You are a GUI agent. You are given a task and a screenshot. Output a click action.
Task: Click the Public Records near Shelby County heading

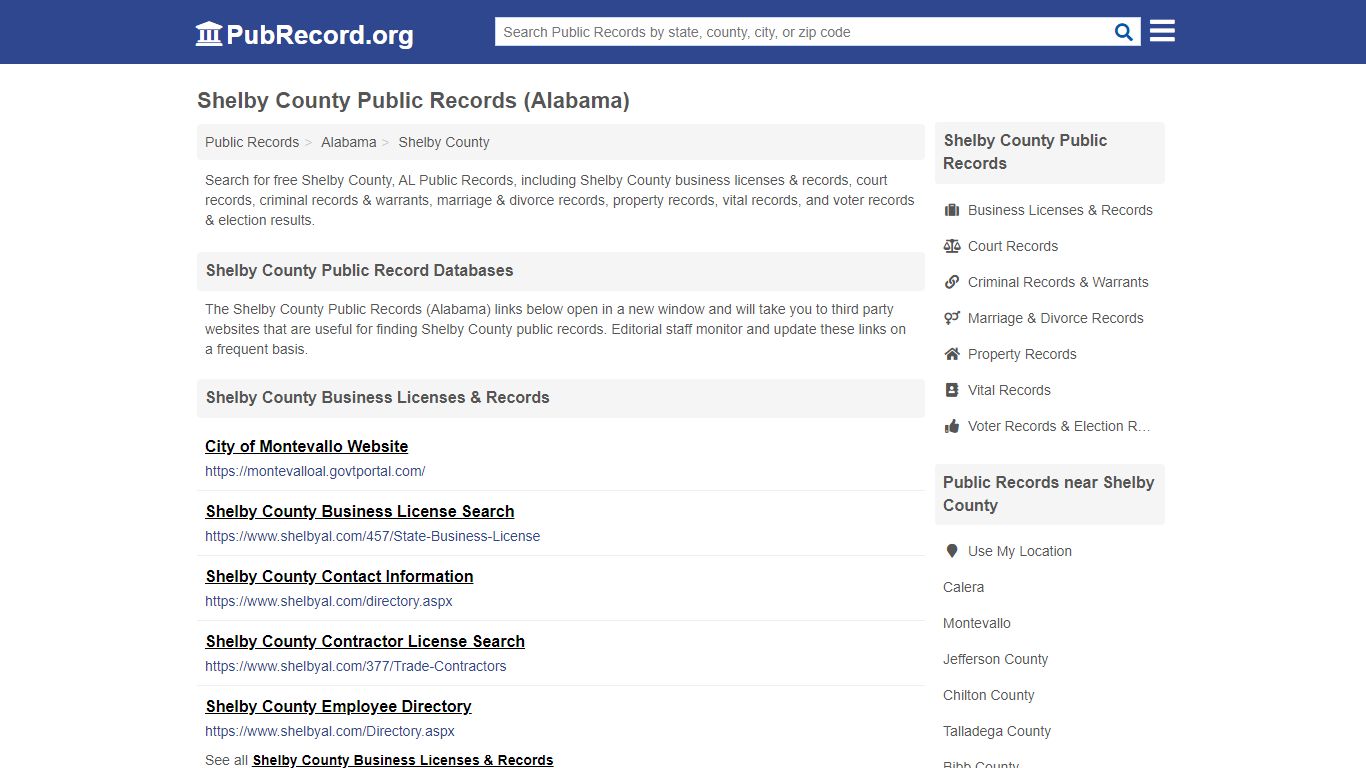(x=1049, y=494)
